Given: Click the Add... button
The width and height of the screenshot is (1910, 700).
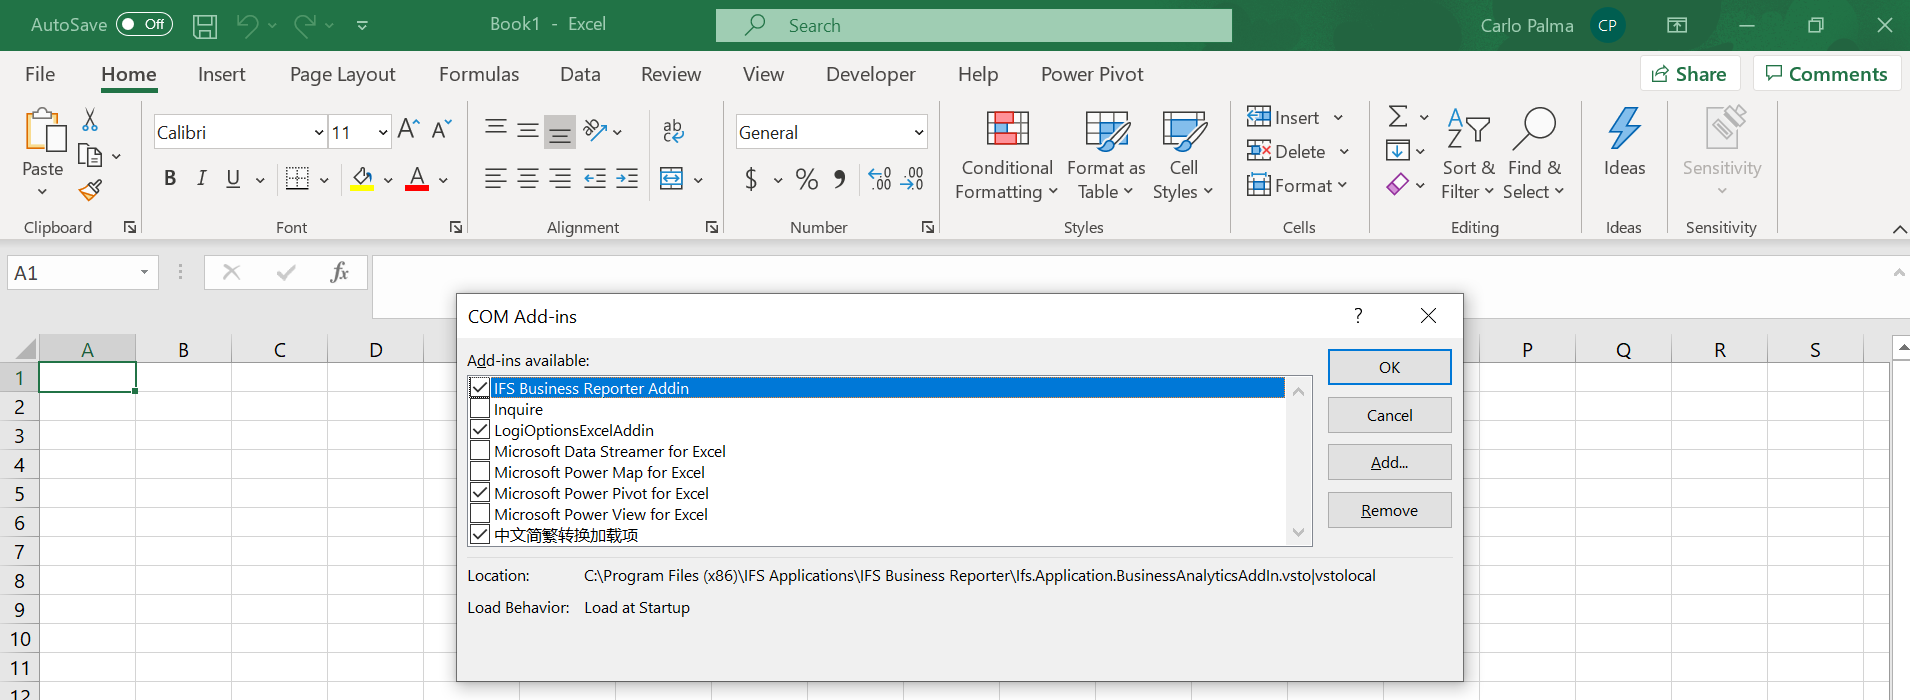Looking at the screenshot, I should click(1389, 462).
